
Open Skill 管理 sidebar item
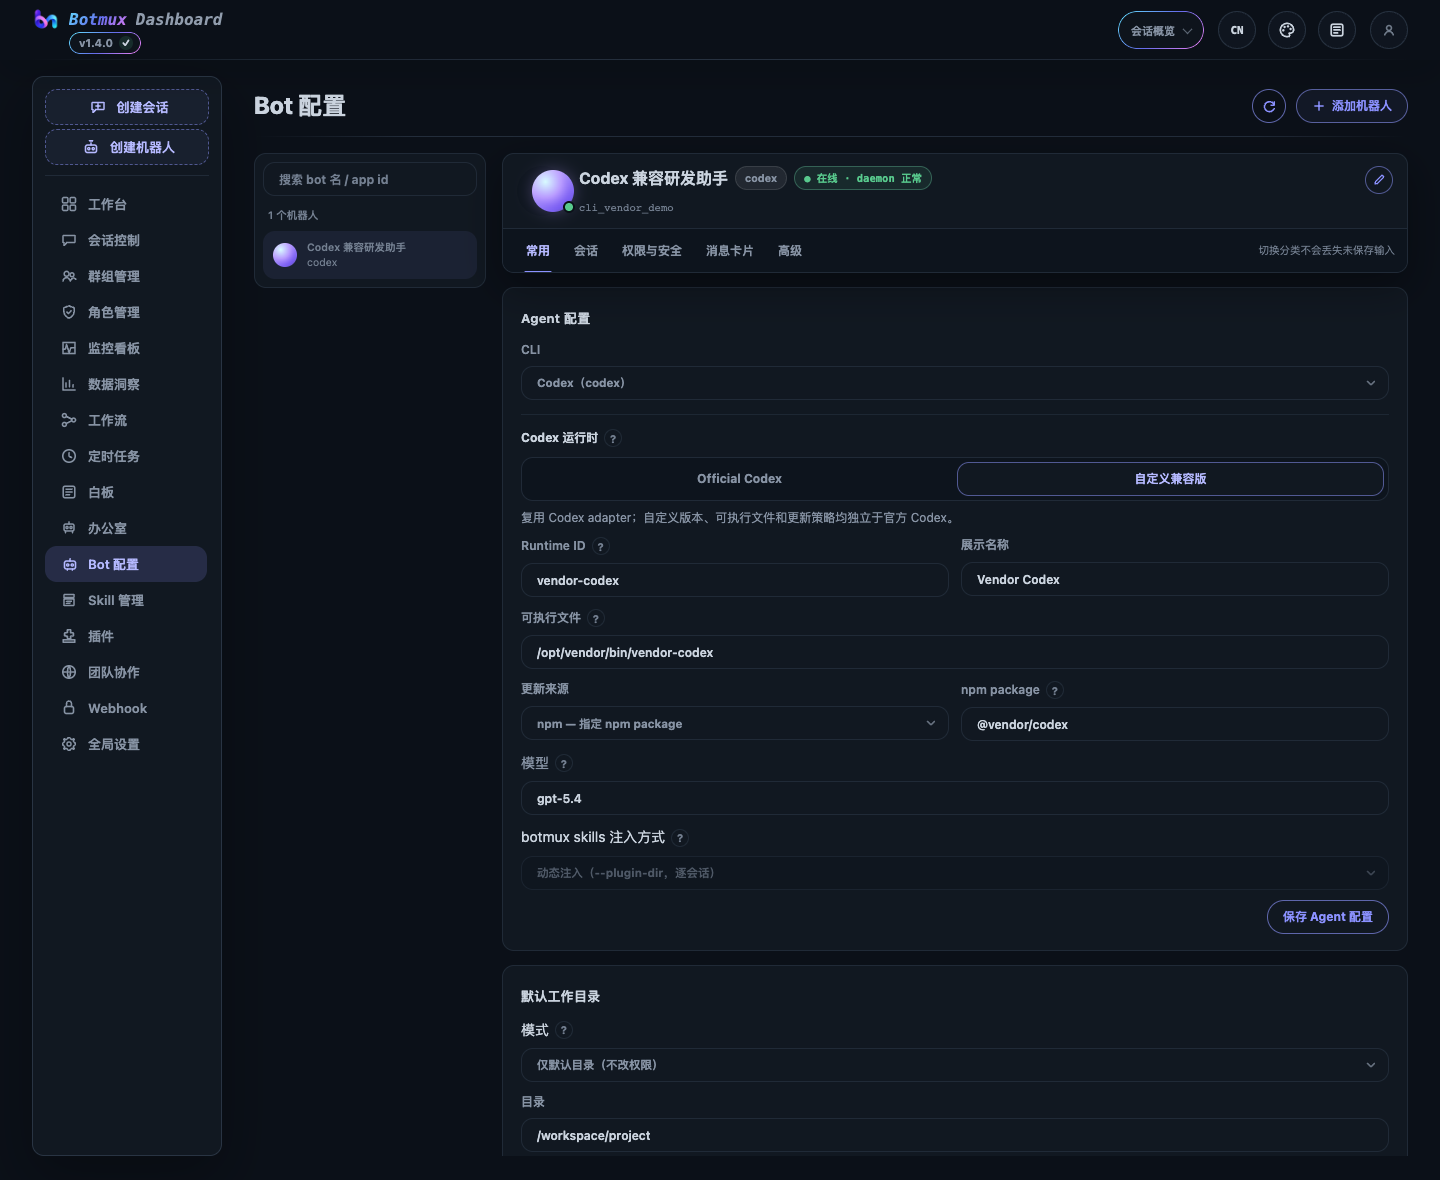(126, 600)
